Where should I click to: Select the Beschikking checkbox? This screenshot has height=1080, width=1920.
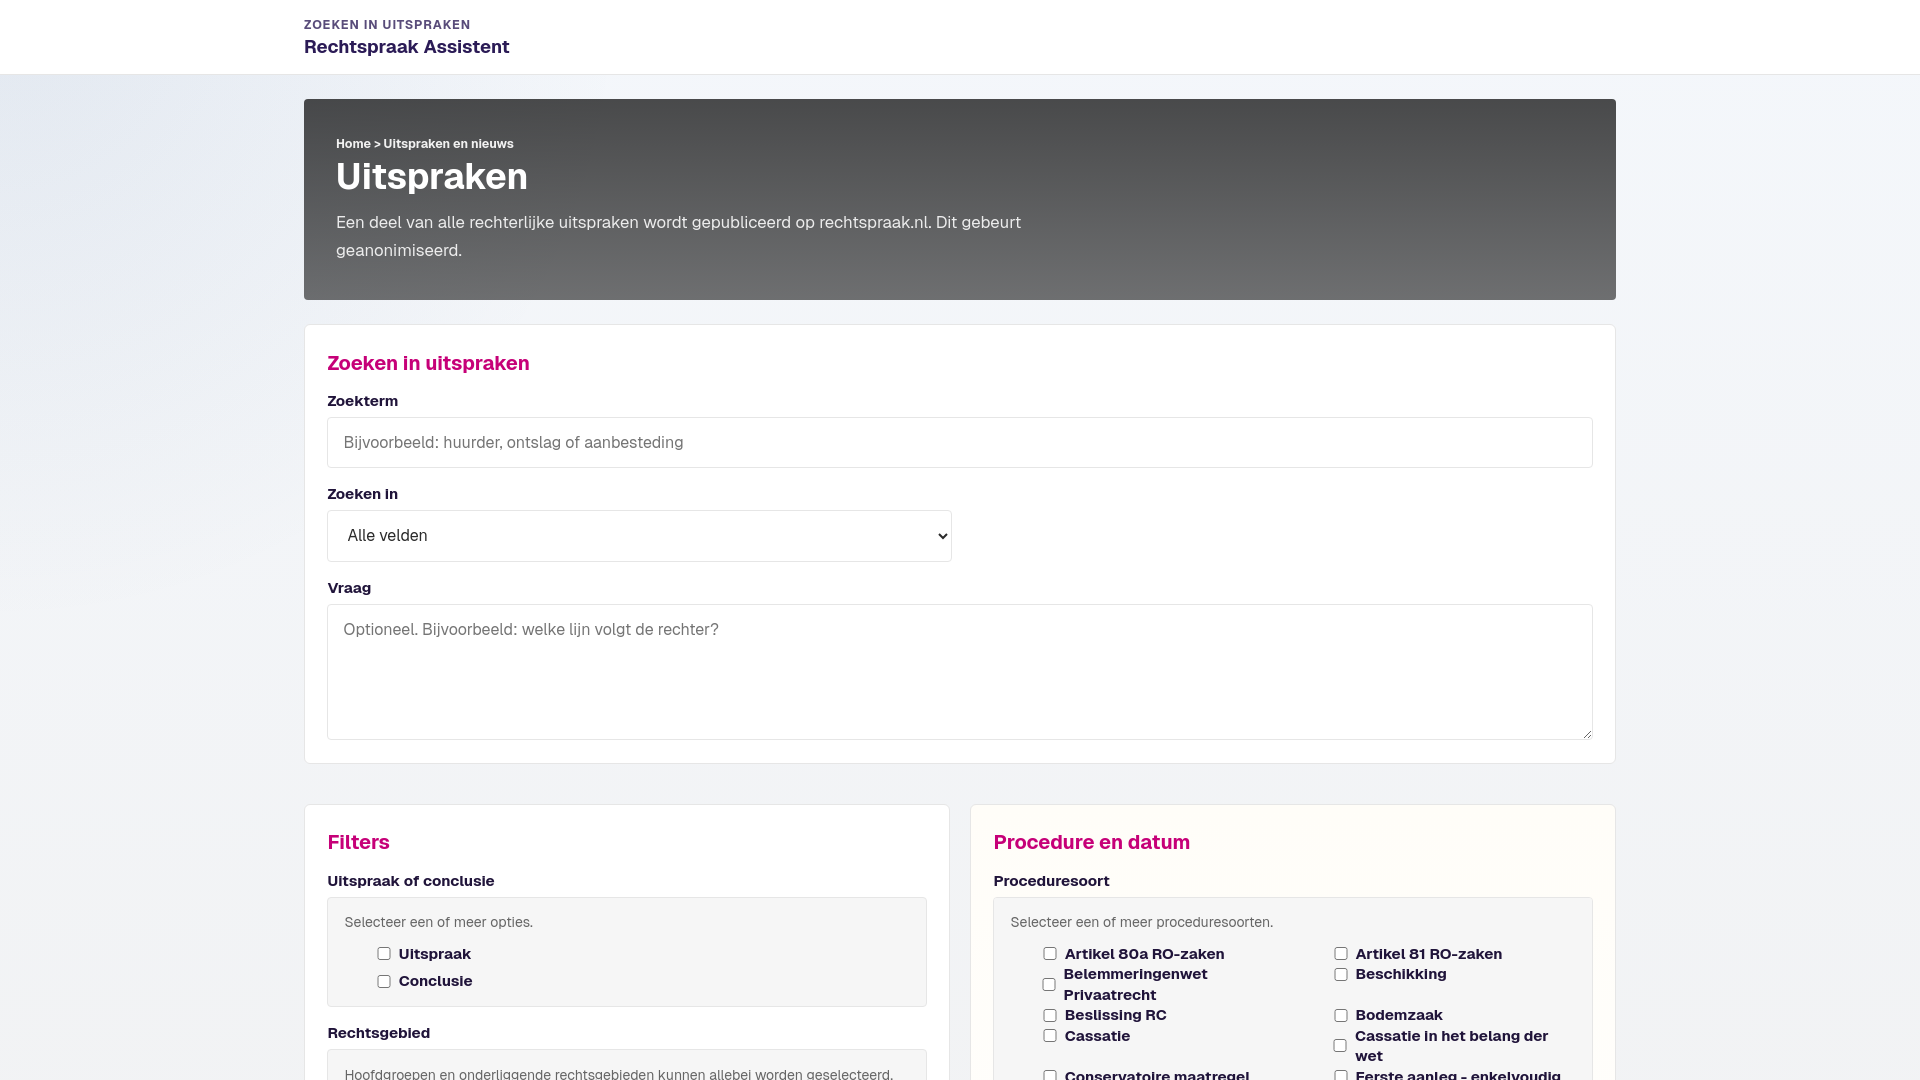pos(1341,975)
